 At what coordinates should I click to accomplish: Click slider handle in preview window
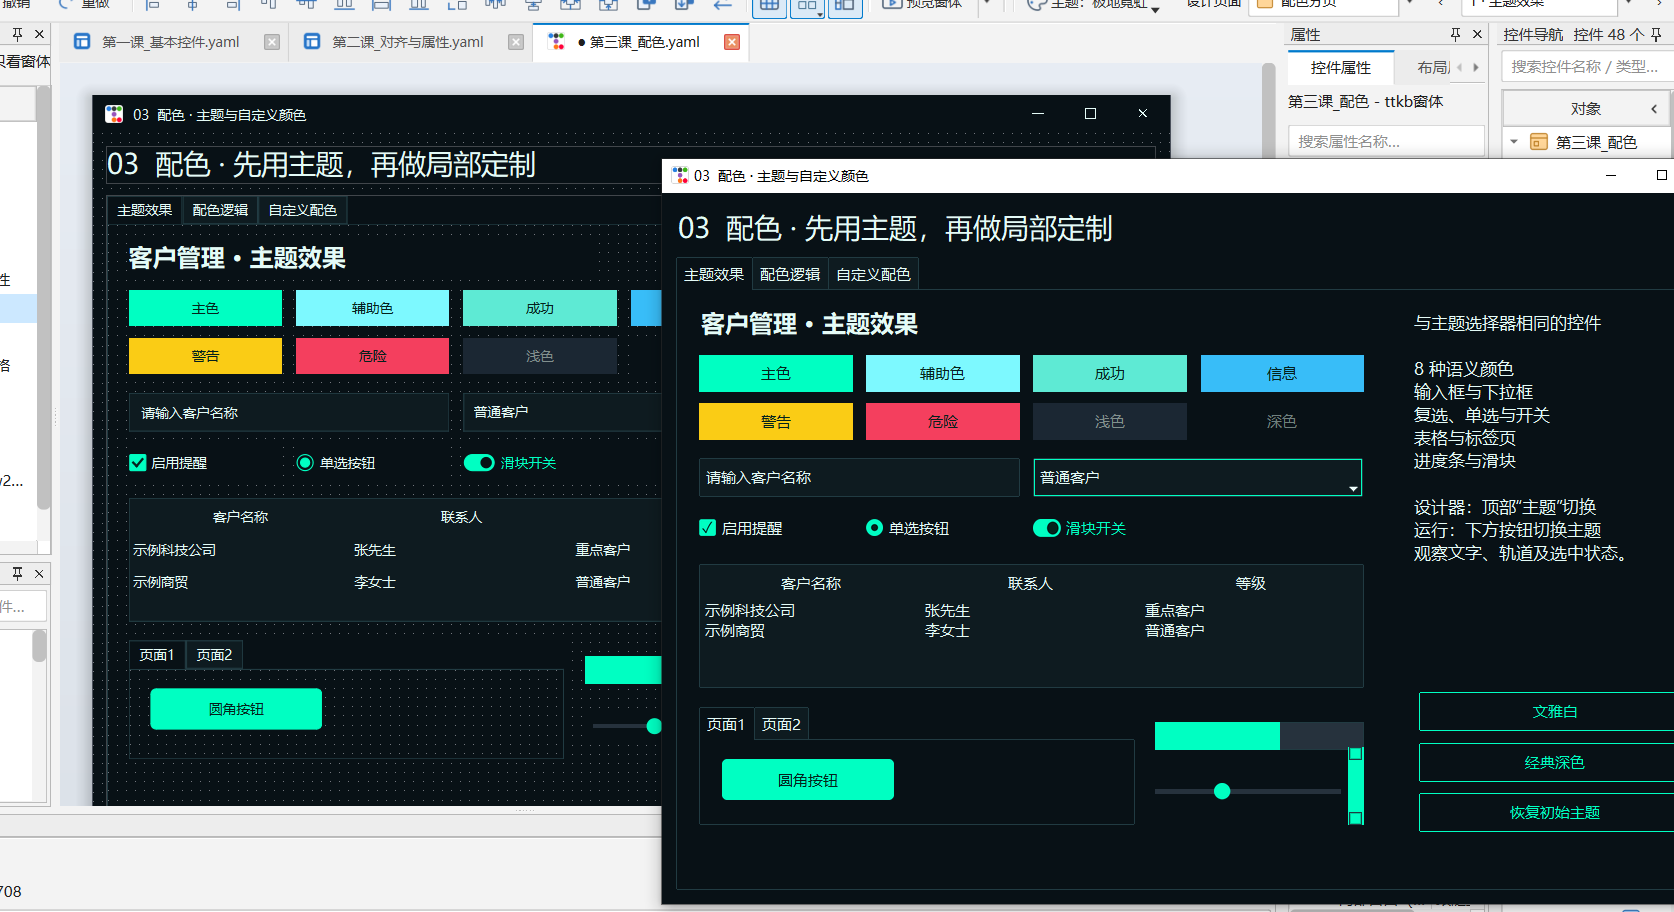pos(1221,791)
